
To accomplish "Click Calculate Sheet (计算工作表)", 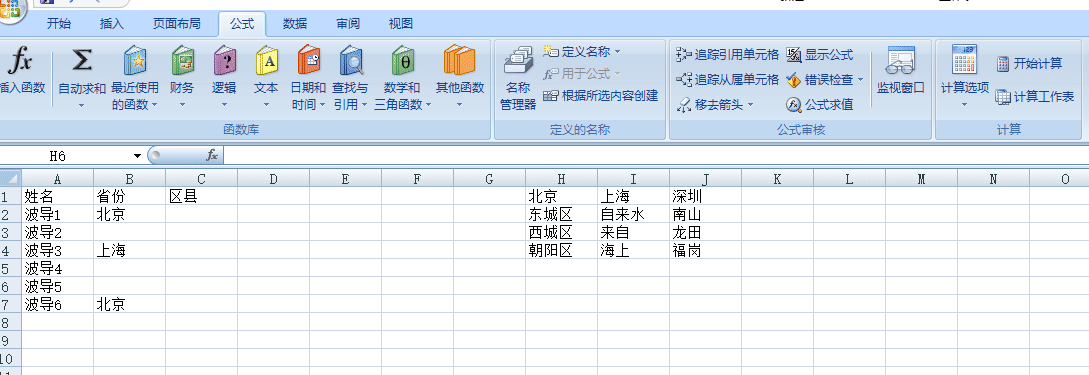I will click(1035, 97).
